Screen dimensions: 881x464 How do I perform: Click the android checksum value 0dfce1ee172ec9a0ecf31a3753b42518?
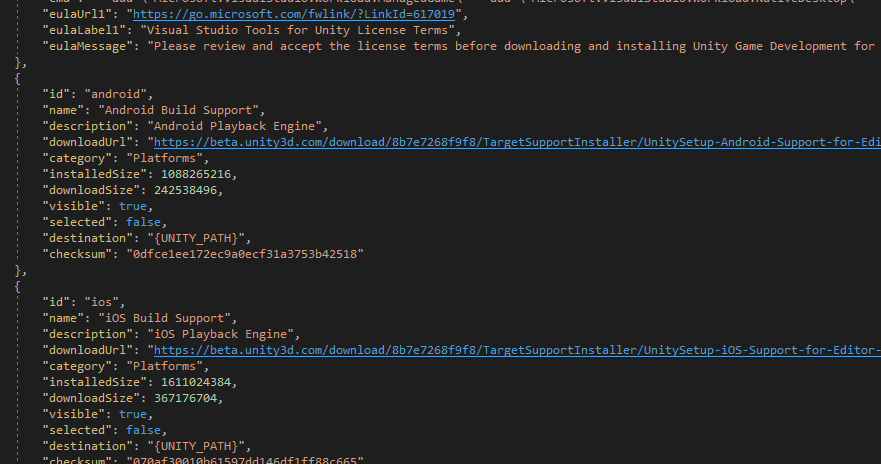[x=245, y=254]
